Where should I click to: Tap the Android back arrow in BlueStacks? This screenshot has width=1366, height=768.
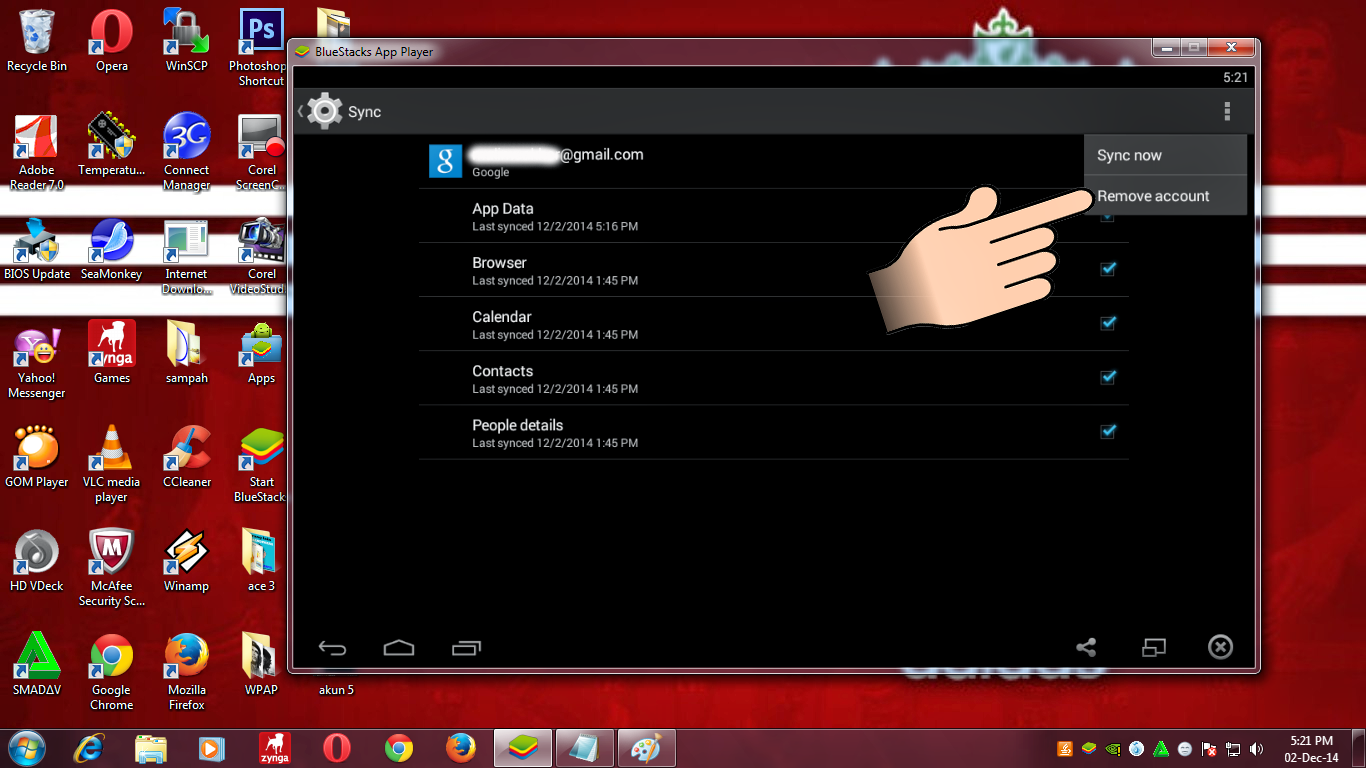(332, 648)
